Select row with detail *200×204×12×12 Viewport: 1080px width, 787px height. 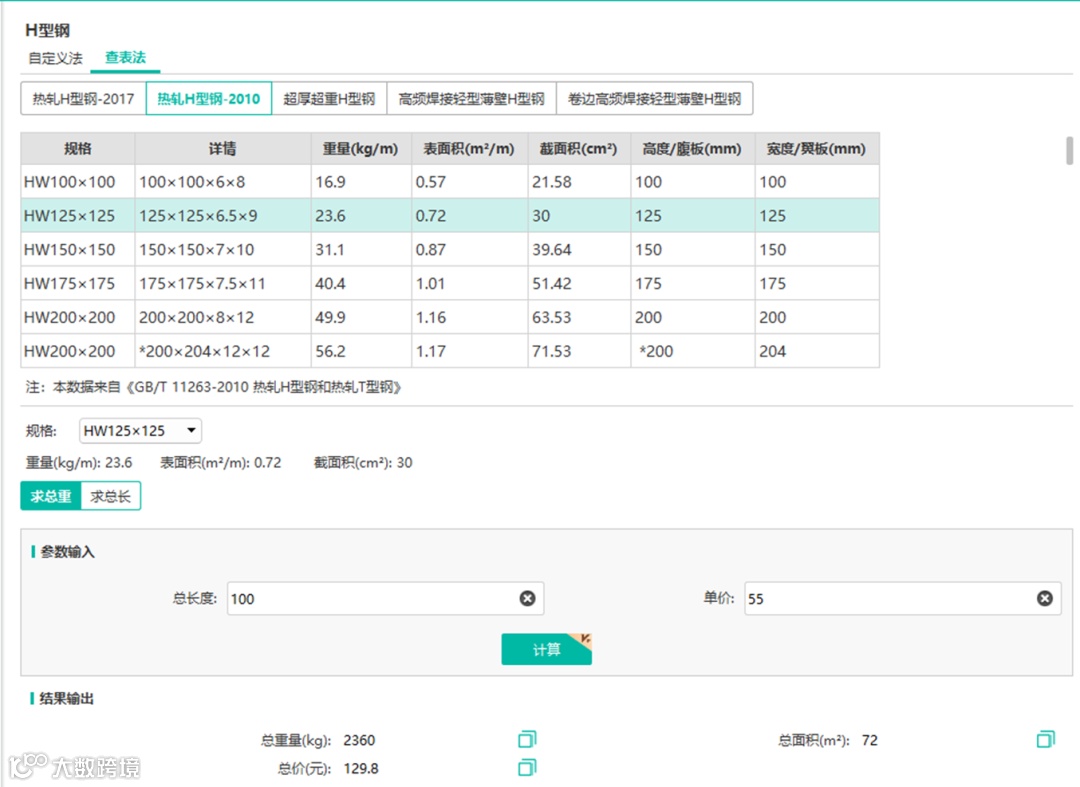(450, 350)
